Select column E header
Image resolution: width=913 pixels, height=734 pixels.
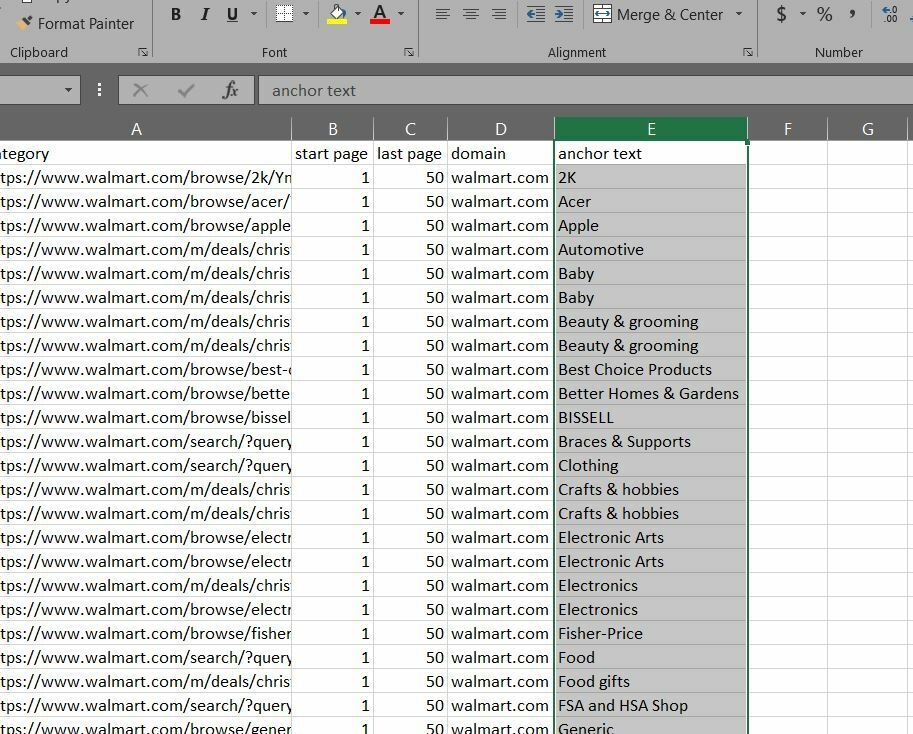click(651, 129)
